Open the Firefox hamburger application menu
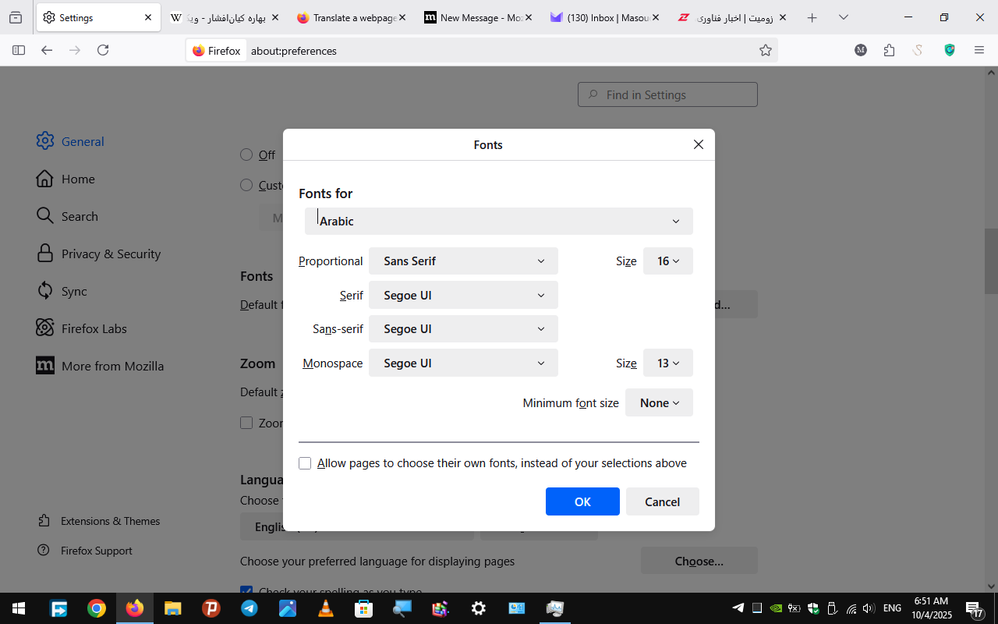 click(978, 50)
